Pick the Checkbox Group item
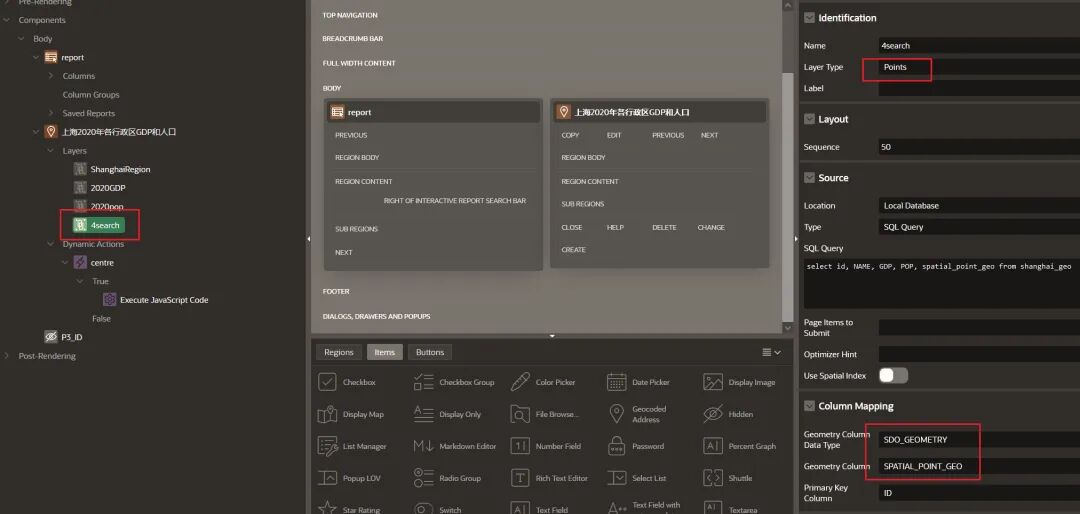The image size is (1080, 514). click(455, 382)
